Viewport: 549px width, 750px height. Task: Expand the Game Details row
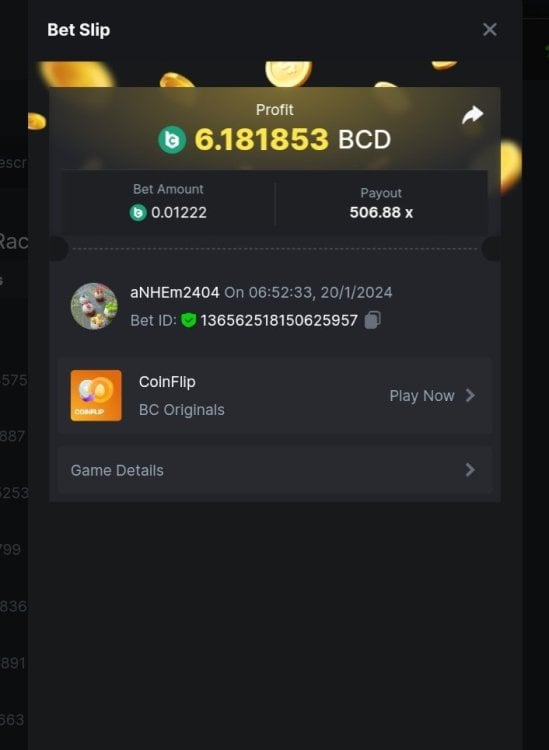274,470
